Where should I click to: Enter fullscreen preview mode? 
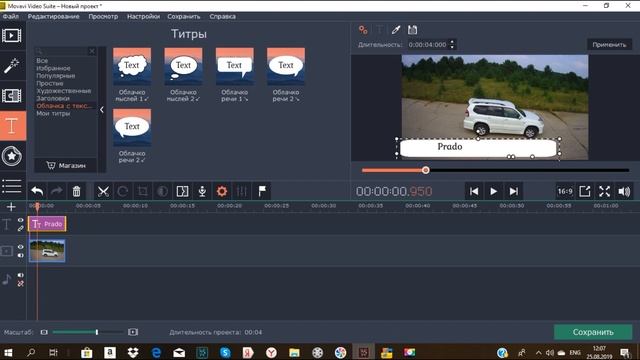604,191
